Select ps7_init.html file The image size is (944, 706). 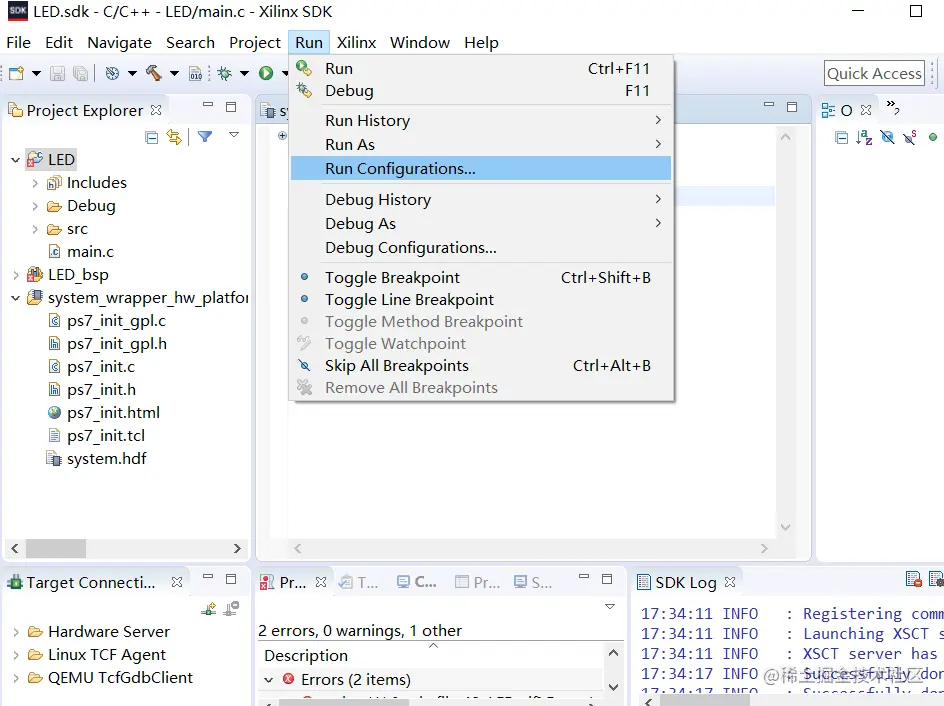113,413
